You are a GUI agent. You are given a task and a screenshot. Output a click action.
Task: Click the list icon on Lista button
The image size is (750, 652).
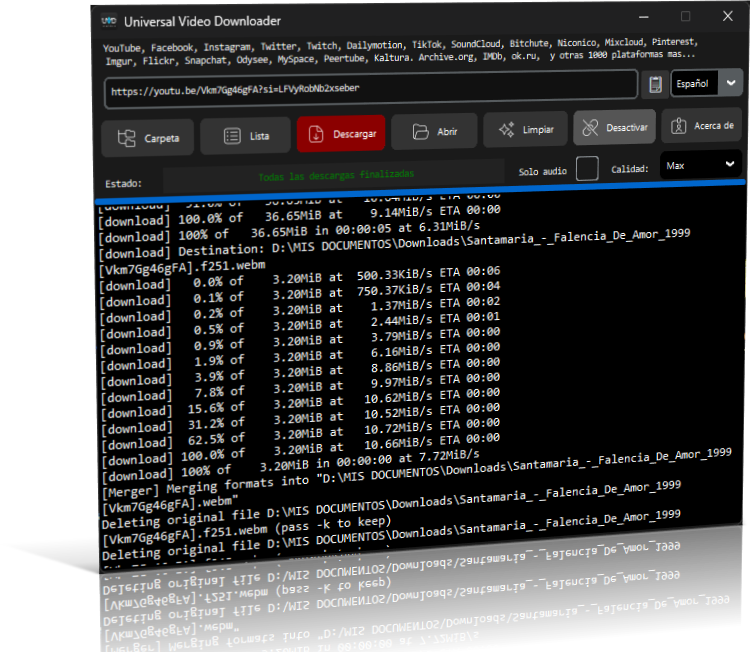coord(232,136)
